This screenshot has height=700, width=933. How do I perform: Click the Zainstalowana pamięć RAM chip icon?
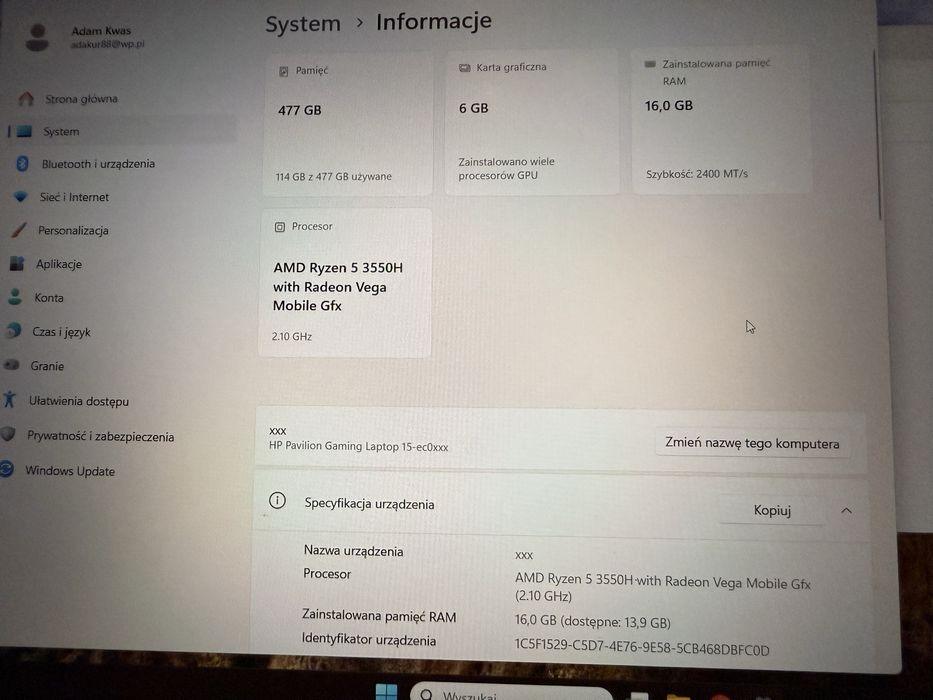coord(650,64)
